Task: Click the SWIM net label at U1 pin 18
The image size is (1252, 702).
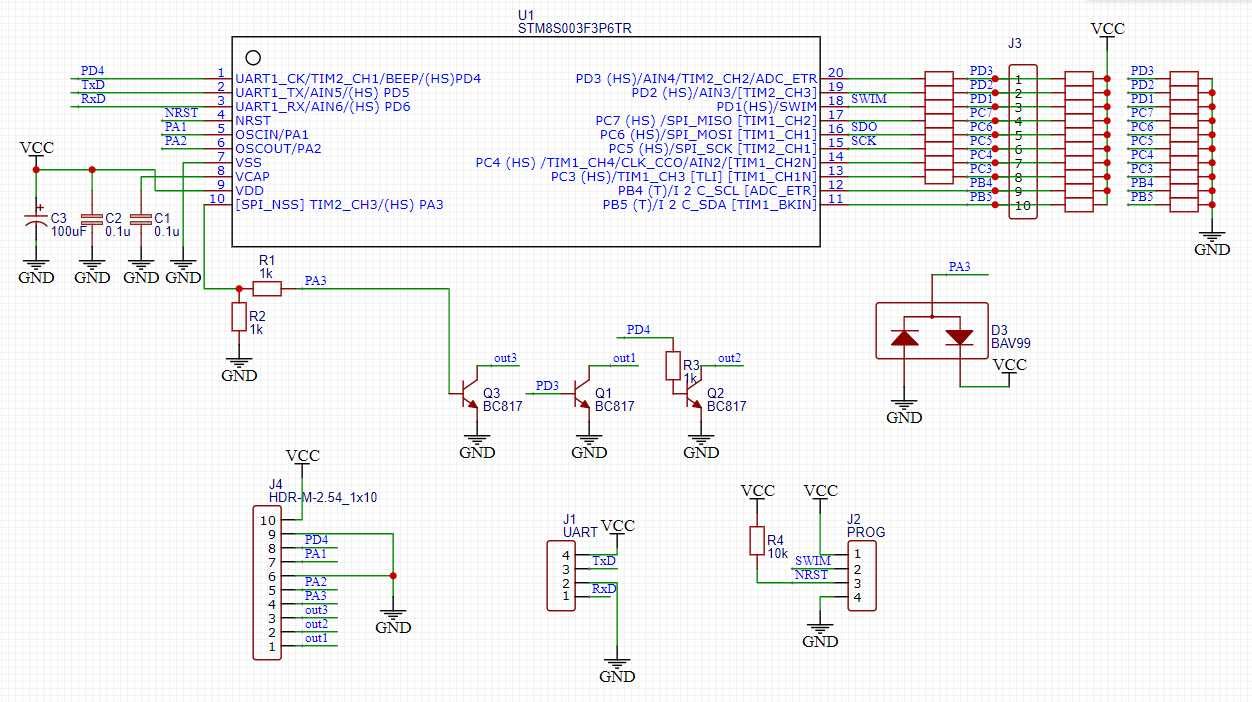Action: (x=868, y=99)
